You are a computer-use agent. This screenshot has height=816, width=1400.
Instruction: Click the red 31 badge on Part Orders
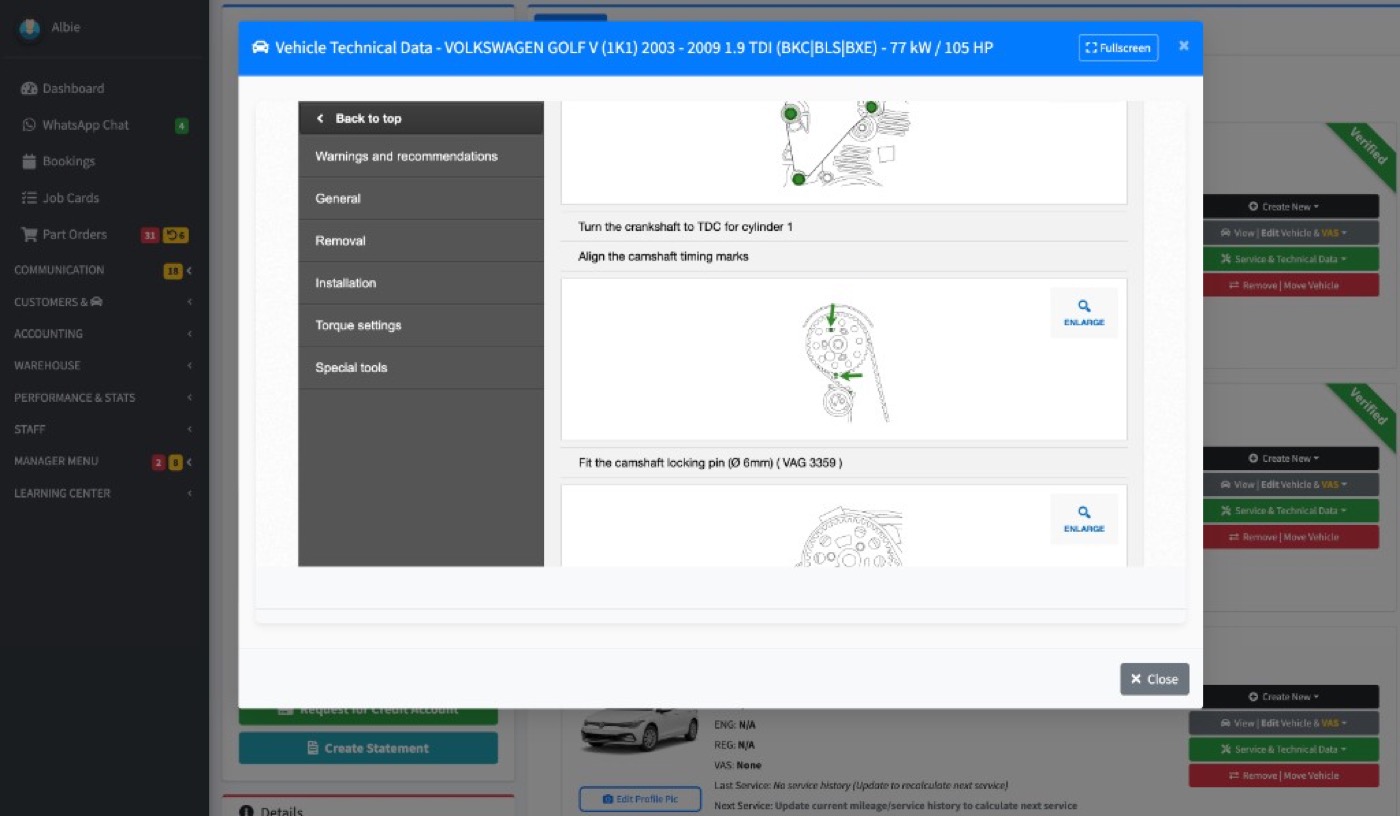pyautogui.click(x=150, y=235)
